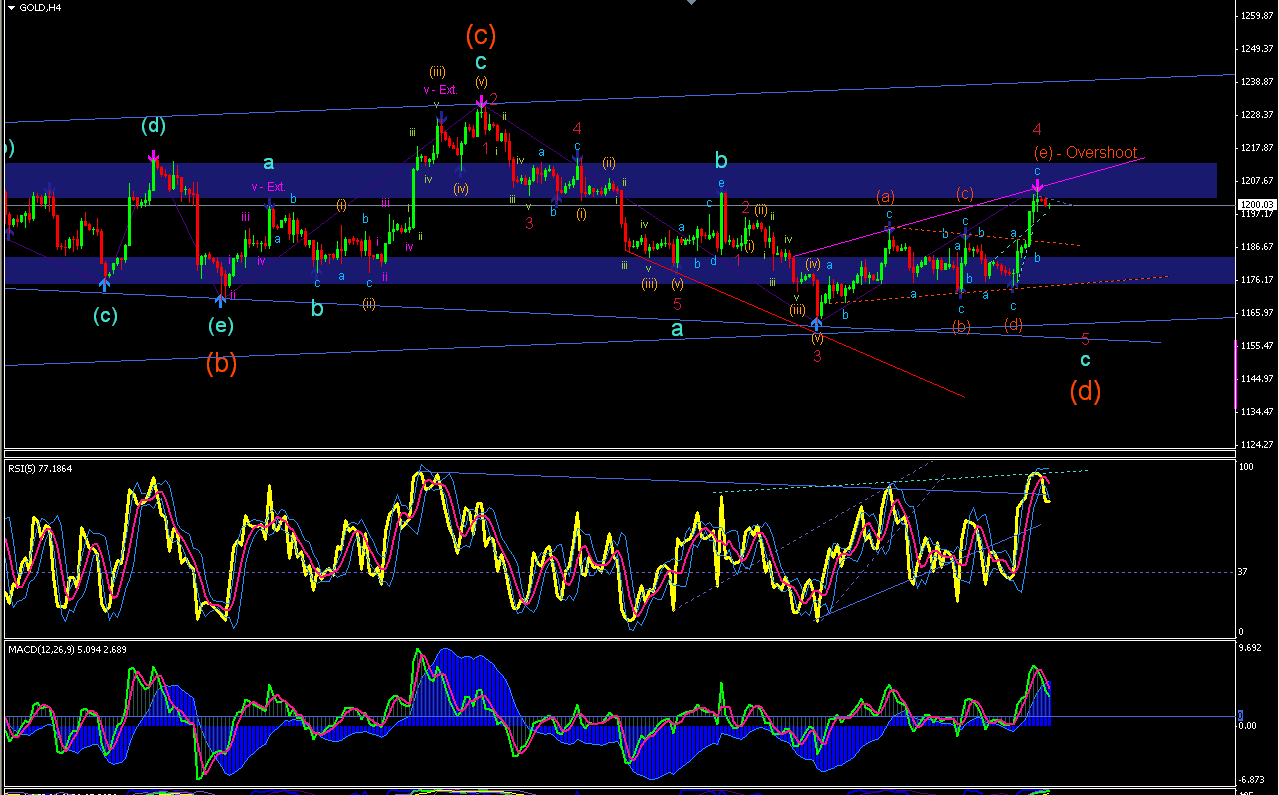Click the red 4 above Overshoot label
Screen dimensions: 1279x795
coord(1038,130)
